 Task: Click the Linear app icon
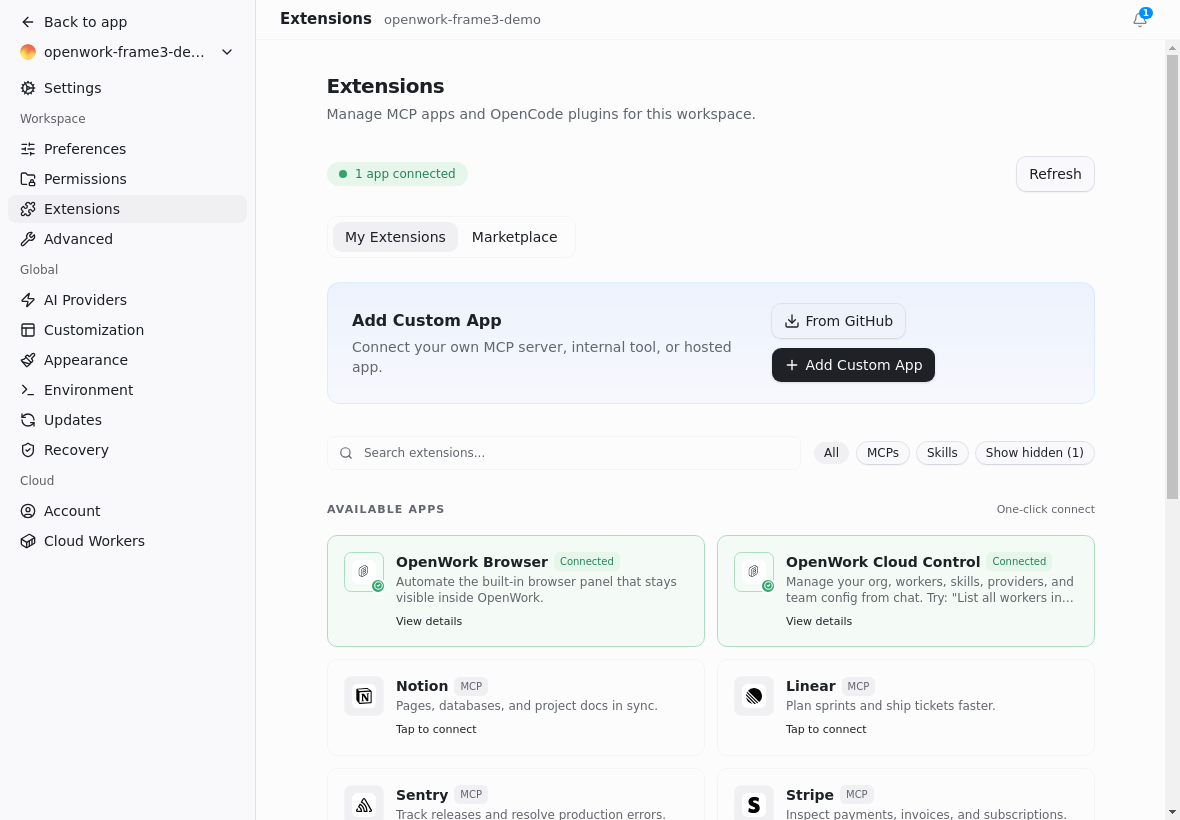point(754,696)
